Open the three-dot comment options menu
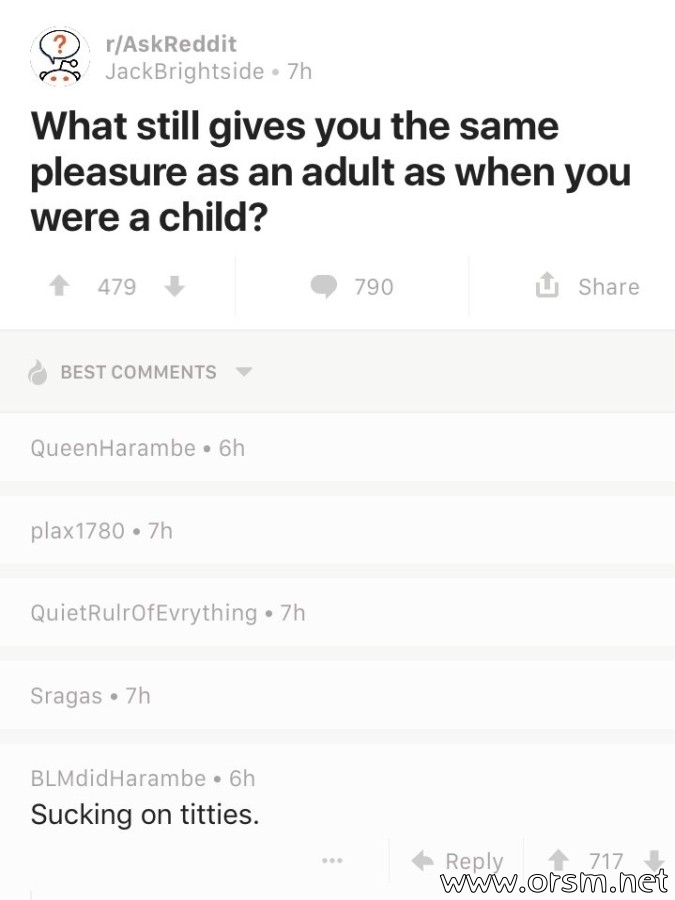675x900 pixels. 332,860
